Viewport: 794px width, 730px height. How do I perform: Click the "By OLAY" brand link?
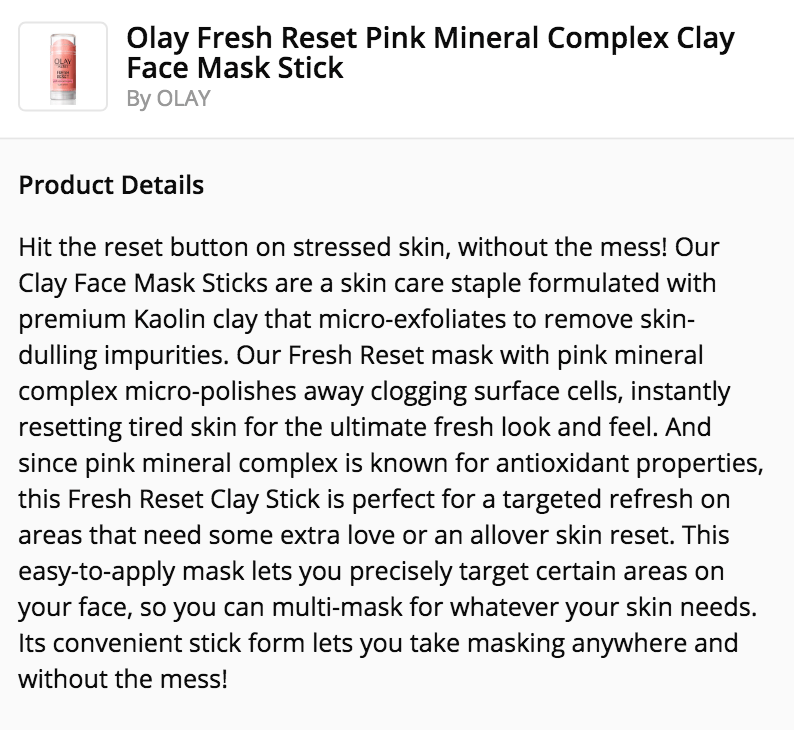(x=168, y=99)
